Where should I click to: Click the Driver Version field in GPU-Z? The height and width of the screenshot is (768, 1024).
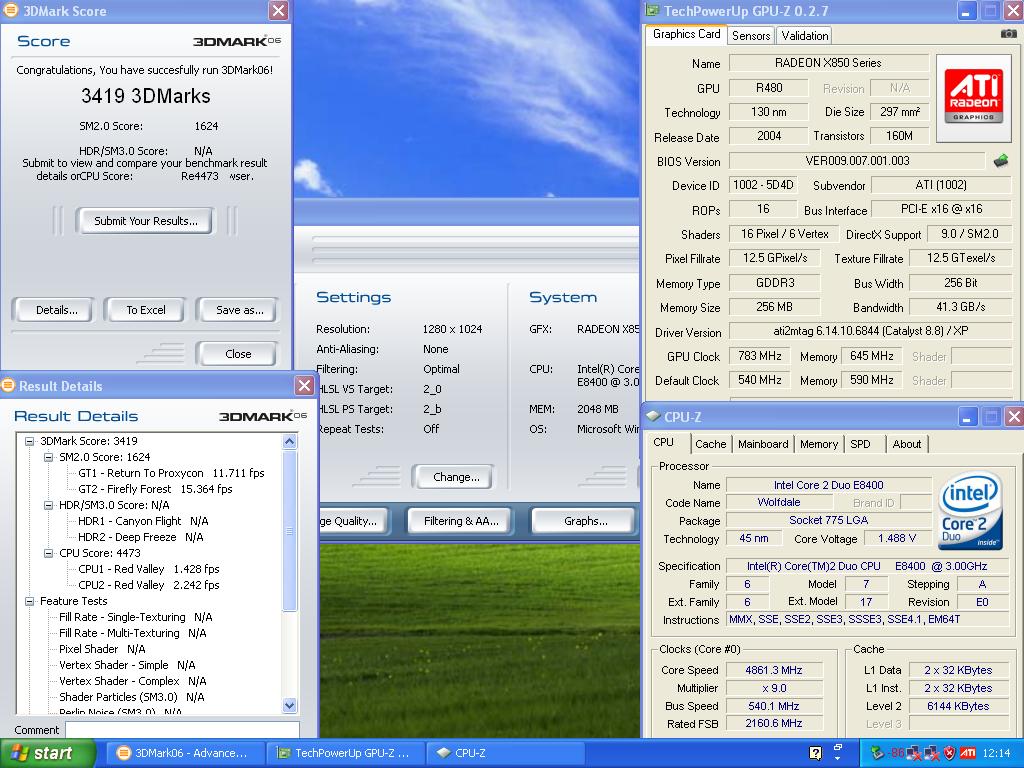click(870, 331)
